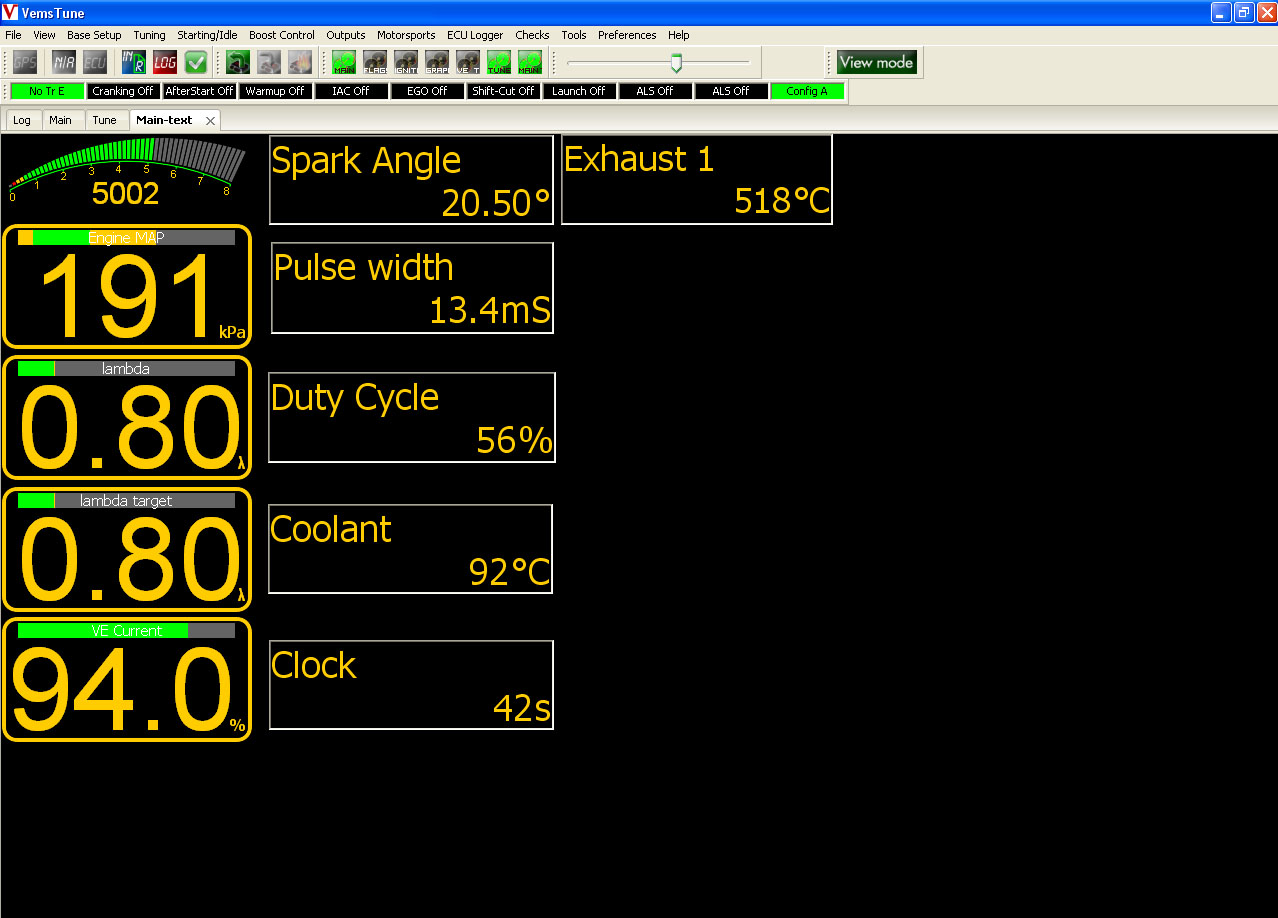Image resolution: width=1278 pixels, height=918 pixels.
Task: Select the TUNE gauge group icon
Action: [x=499, y=62]
